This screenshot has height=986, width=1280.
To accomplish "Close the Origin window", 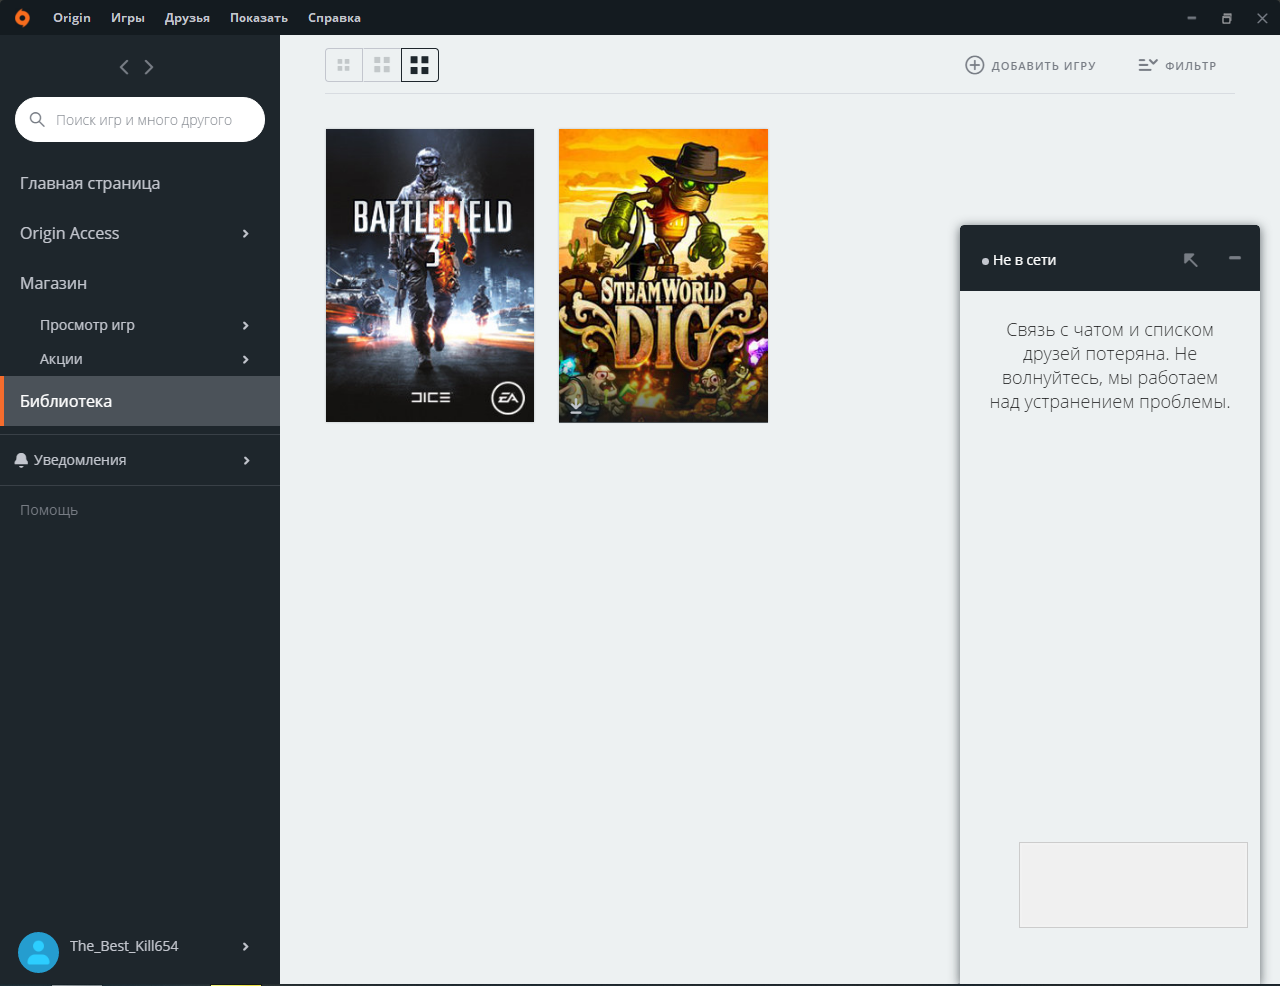I will click(1262, 18).
